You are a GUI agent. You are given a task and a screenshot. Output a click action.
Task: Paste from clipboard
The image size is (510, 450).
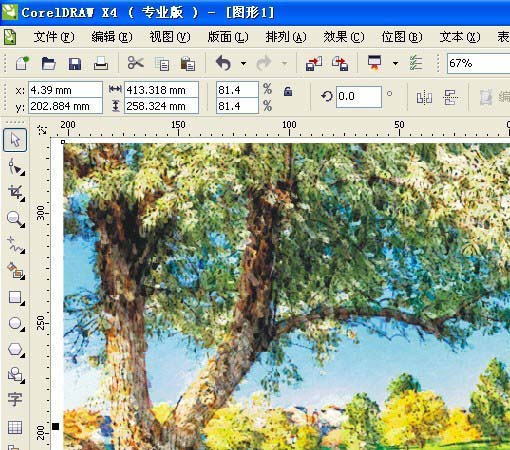click(188, 63)
